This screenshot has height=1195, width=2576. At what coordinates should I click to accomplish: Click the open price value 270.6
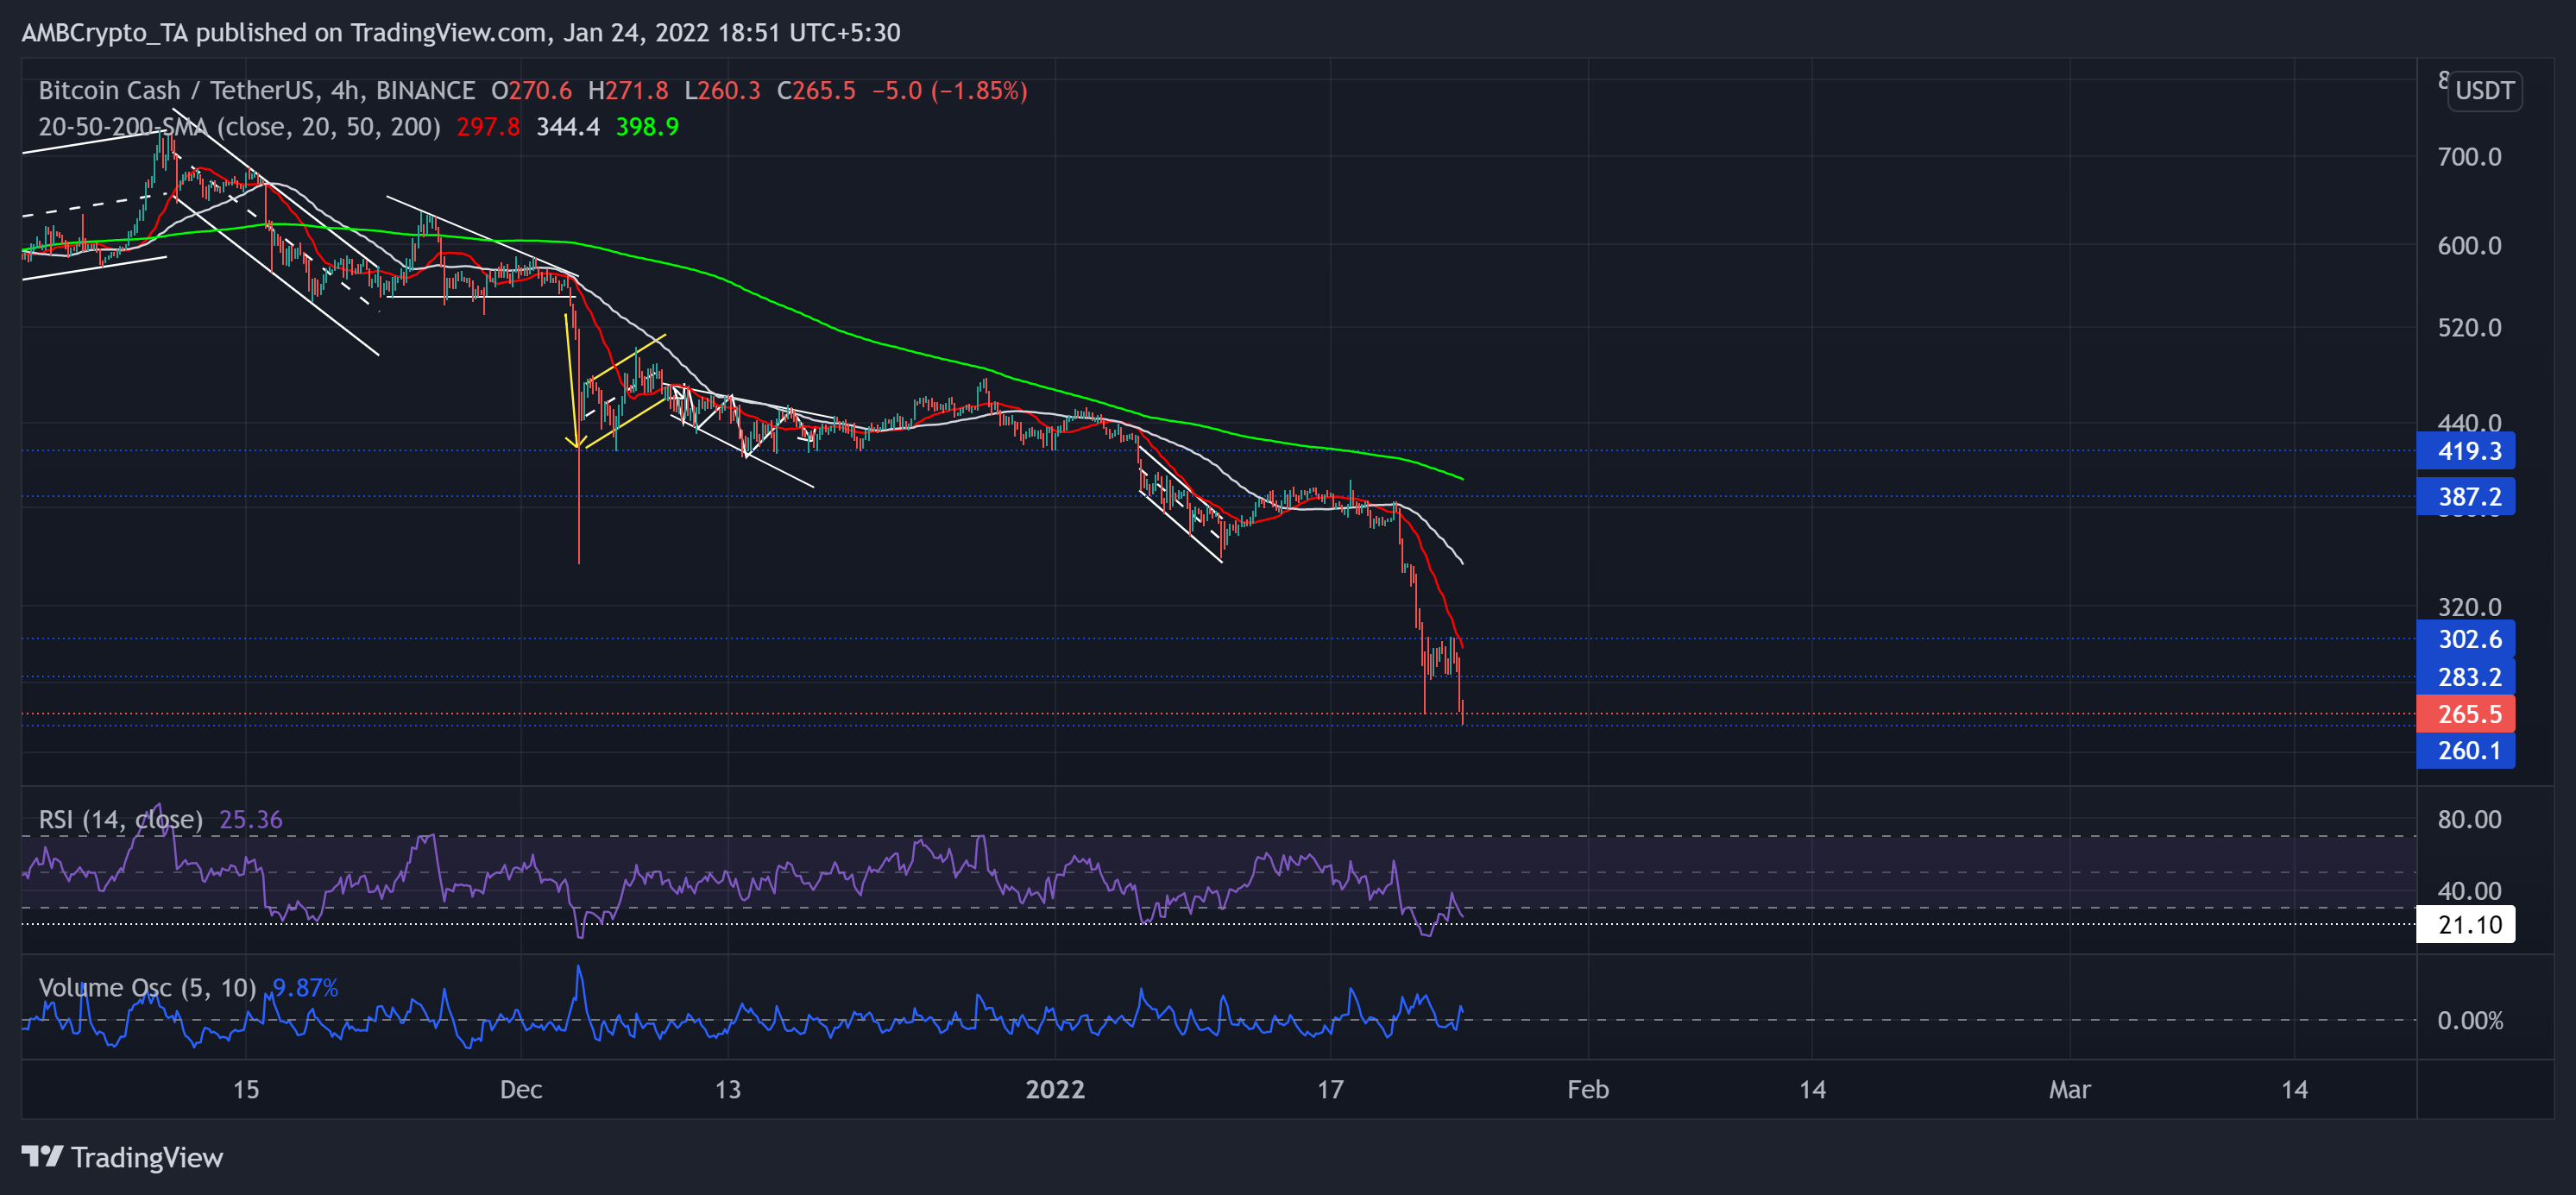coord(540,91)
